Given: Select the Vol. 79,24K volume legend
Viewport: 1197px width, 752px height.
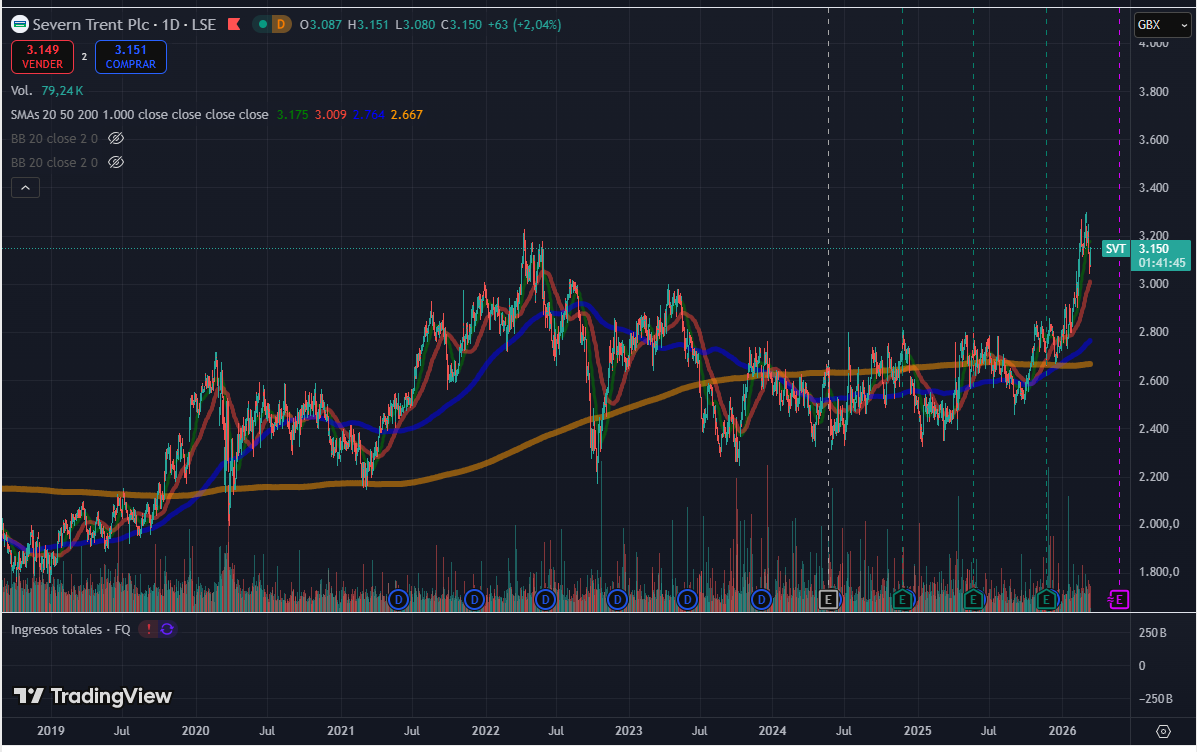Looking at the screenshot, I should pos(47,91).
